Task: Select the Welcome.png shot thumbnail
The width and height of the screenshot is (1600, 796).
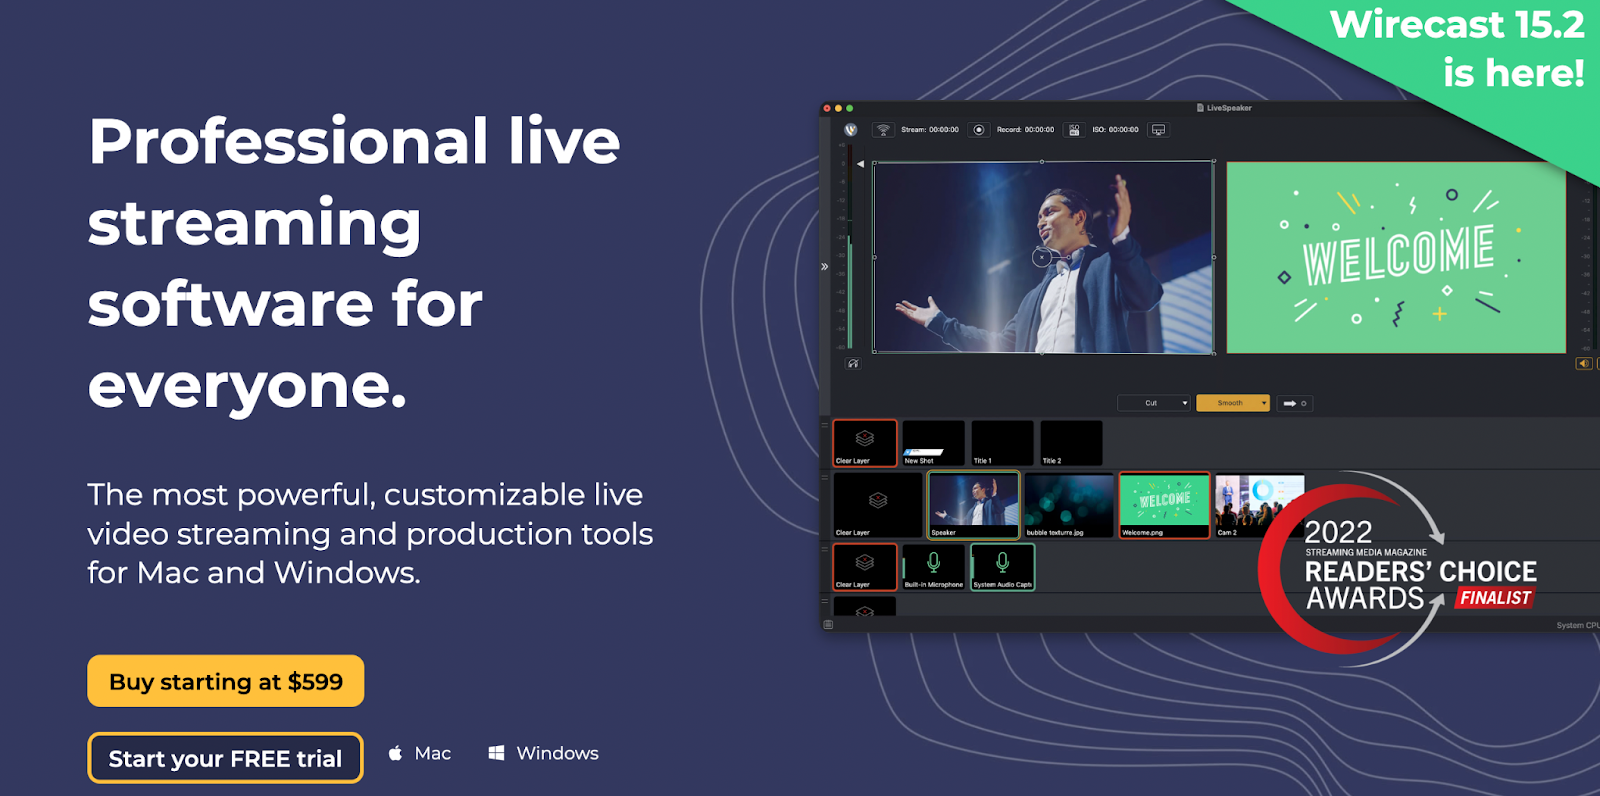Action: (x=1165, y=505)
